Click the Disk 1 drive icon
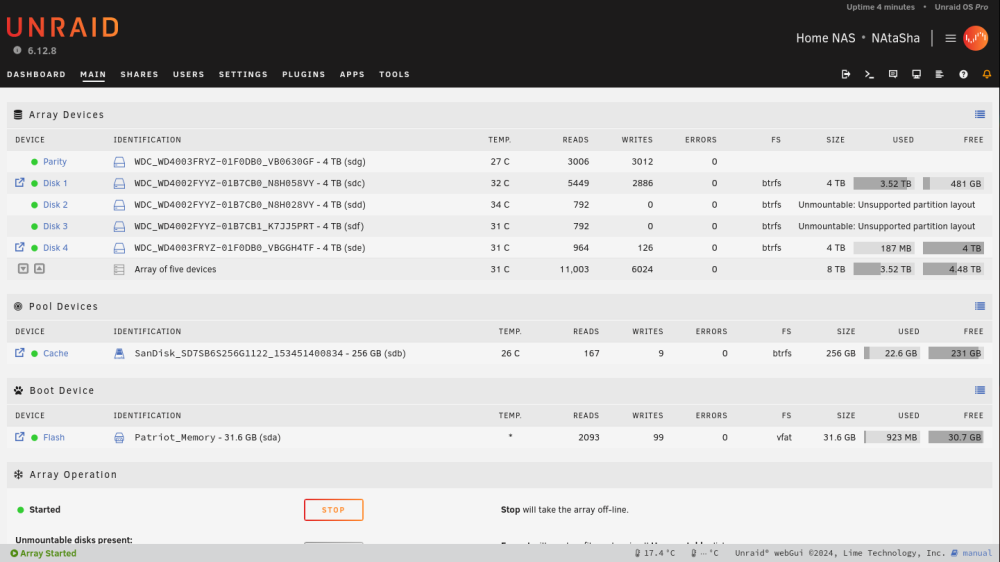This screenshot has height=562, width=1000. (119, 184)
